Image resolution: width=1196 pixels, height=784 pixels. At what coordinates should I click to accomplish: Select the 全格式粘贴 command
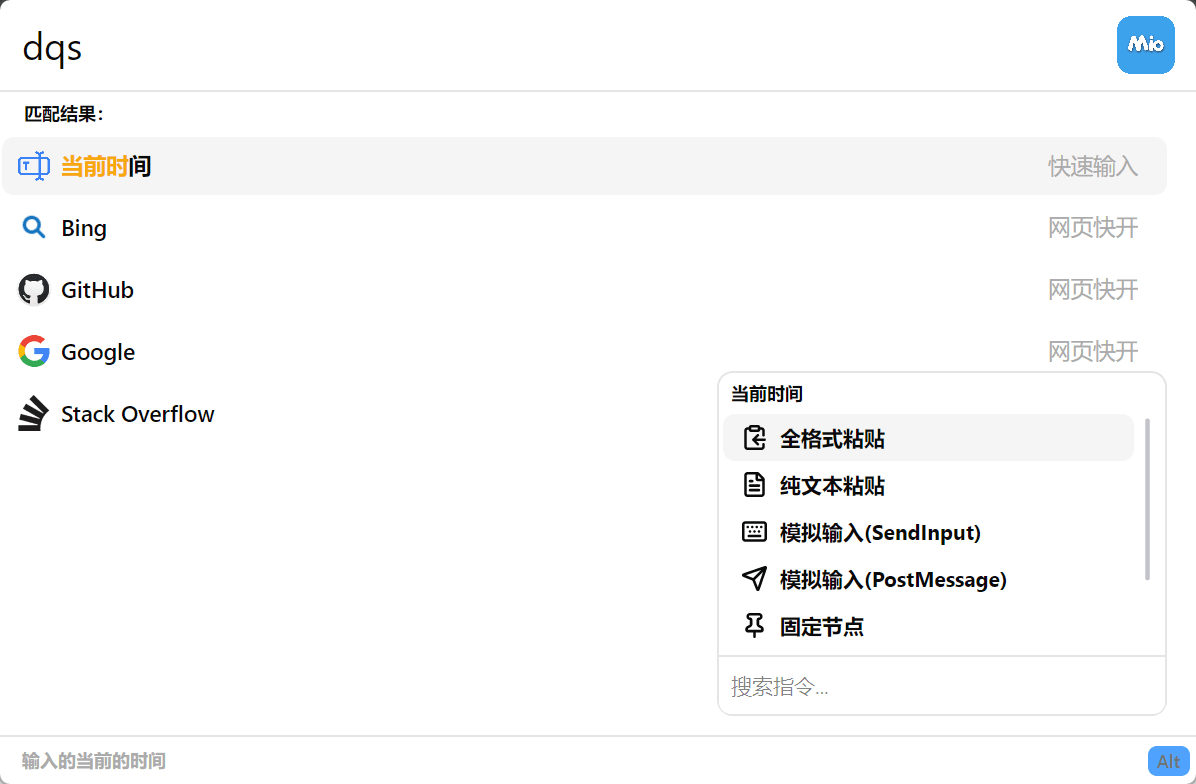(x=928, y=439)
